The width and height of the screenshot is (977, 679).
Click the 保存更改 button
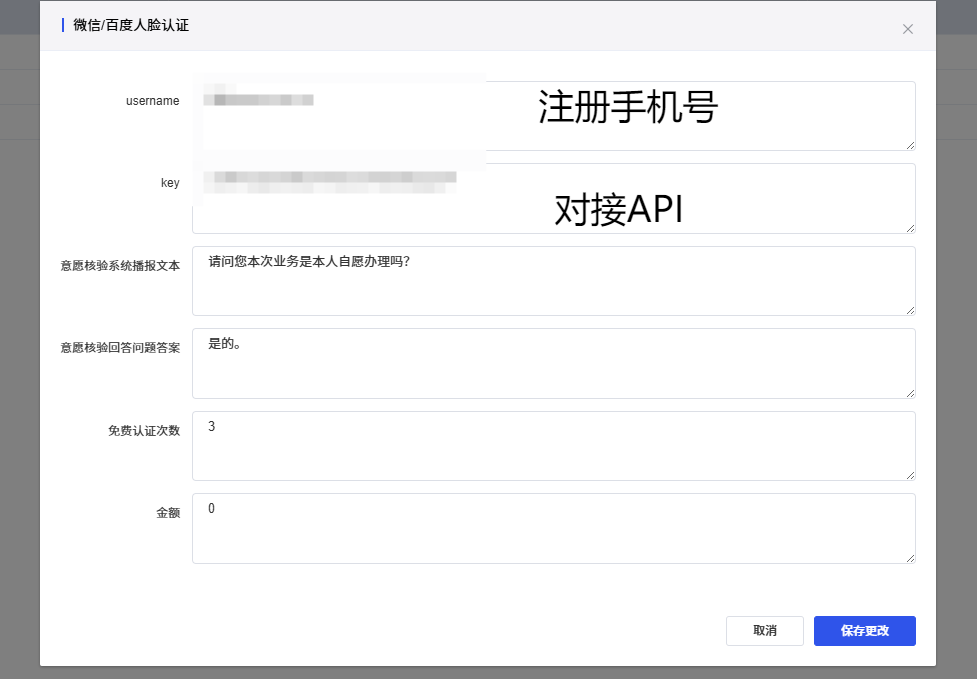click(864, 631)
